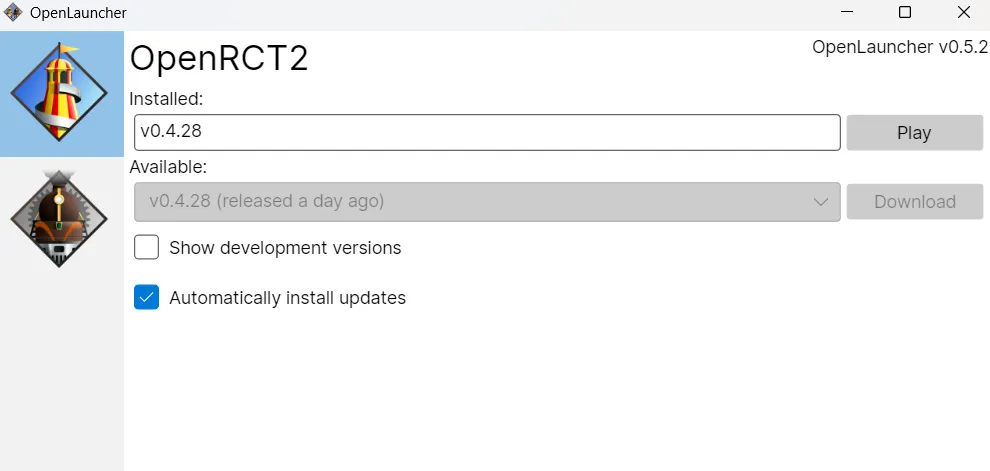The height and width of the screenshot is (471, 990).
Task: Click the OpenLauncher app icon in title bar
Action: 14,13
